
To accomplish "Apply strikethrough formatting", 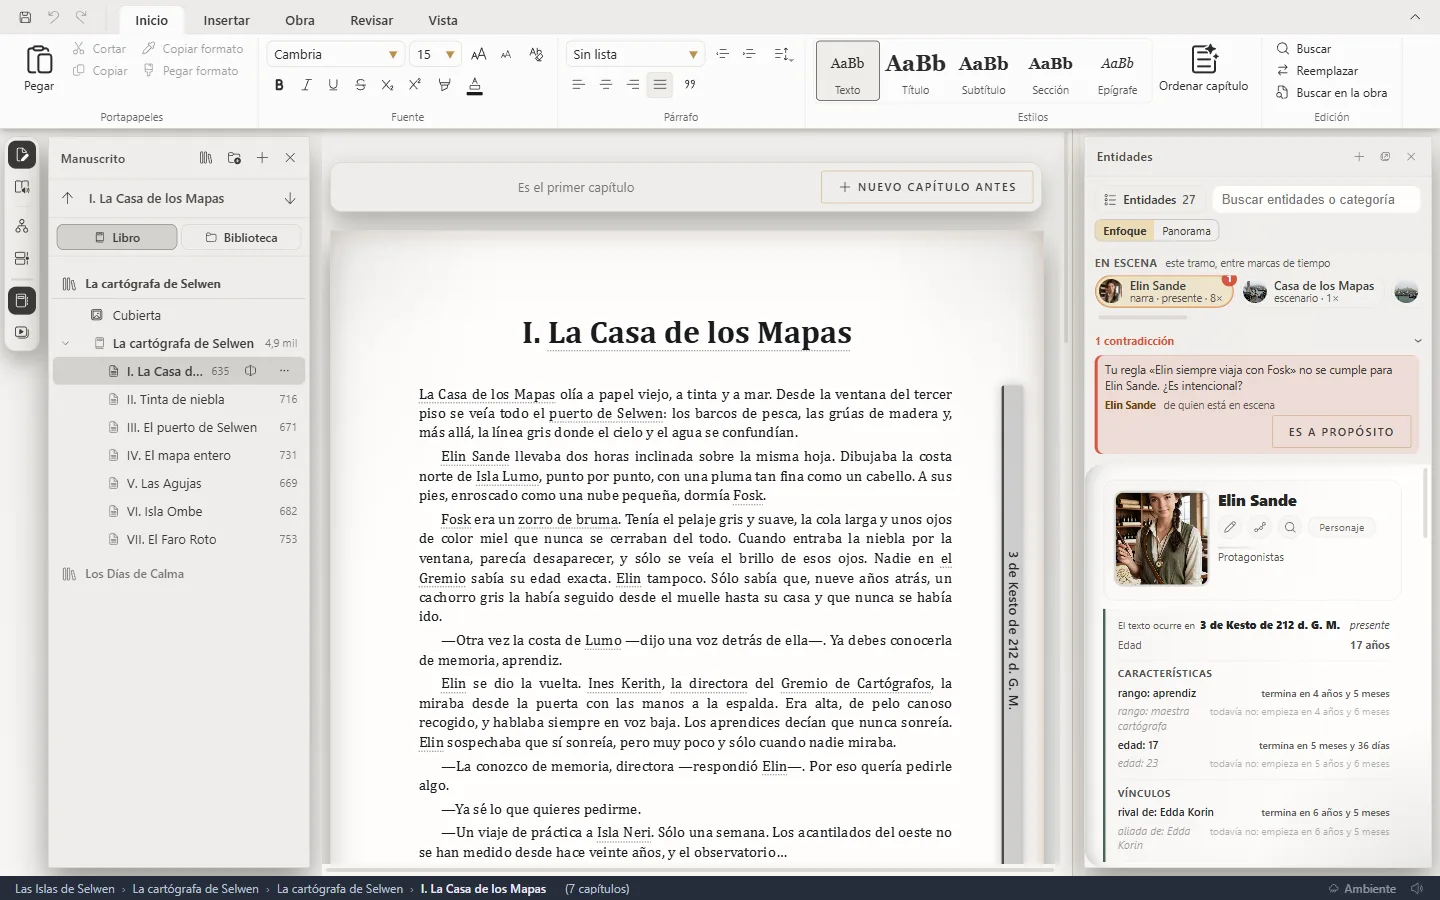I will [360, 85].
